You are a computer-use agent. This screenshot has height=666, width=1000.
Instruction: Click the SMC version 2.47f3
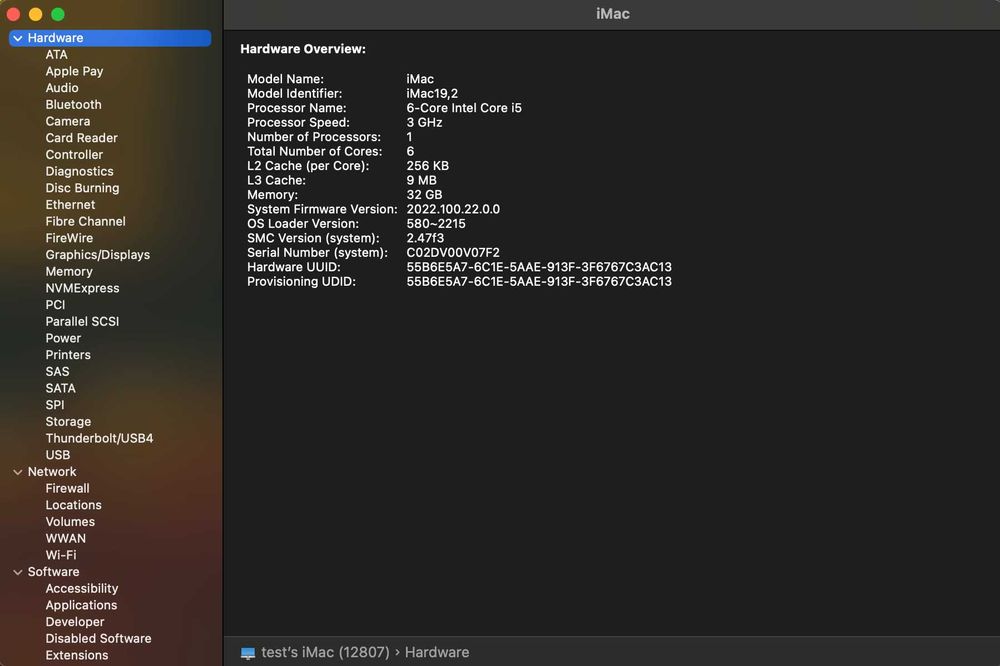pyautogui.click(x=425, y=238)
